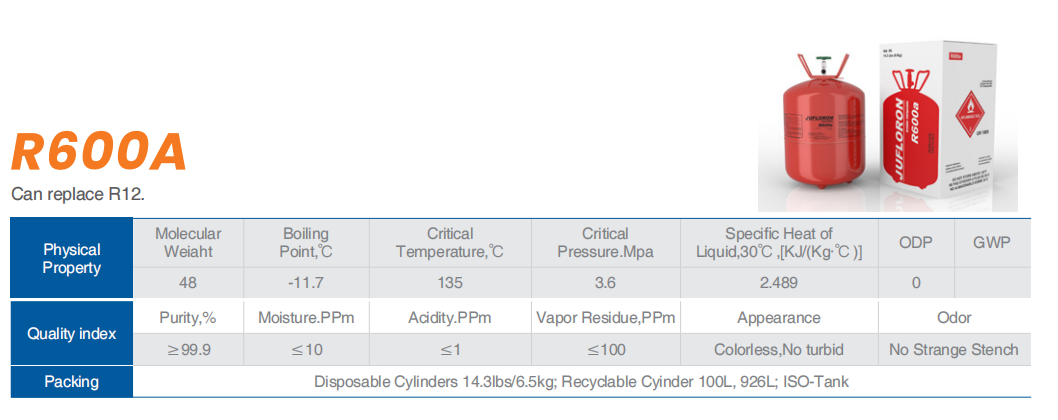Select the Physical Property row header
This screenshot has width=1058, height=420.
pyautogui.click(x=72, y=258)
